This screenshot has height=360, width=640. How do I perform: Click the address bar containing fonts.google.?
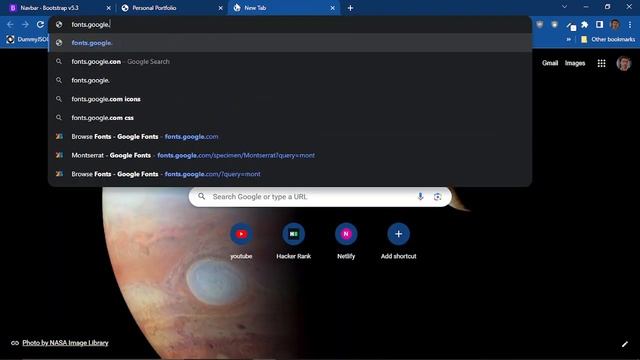click(290, 24)
